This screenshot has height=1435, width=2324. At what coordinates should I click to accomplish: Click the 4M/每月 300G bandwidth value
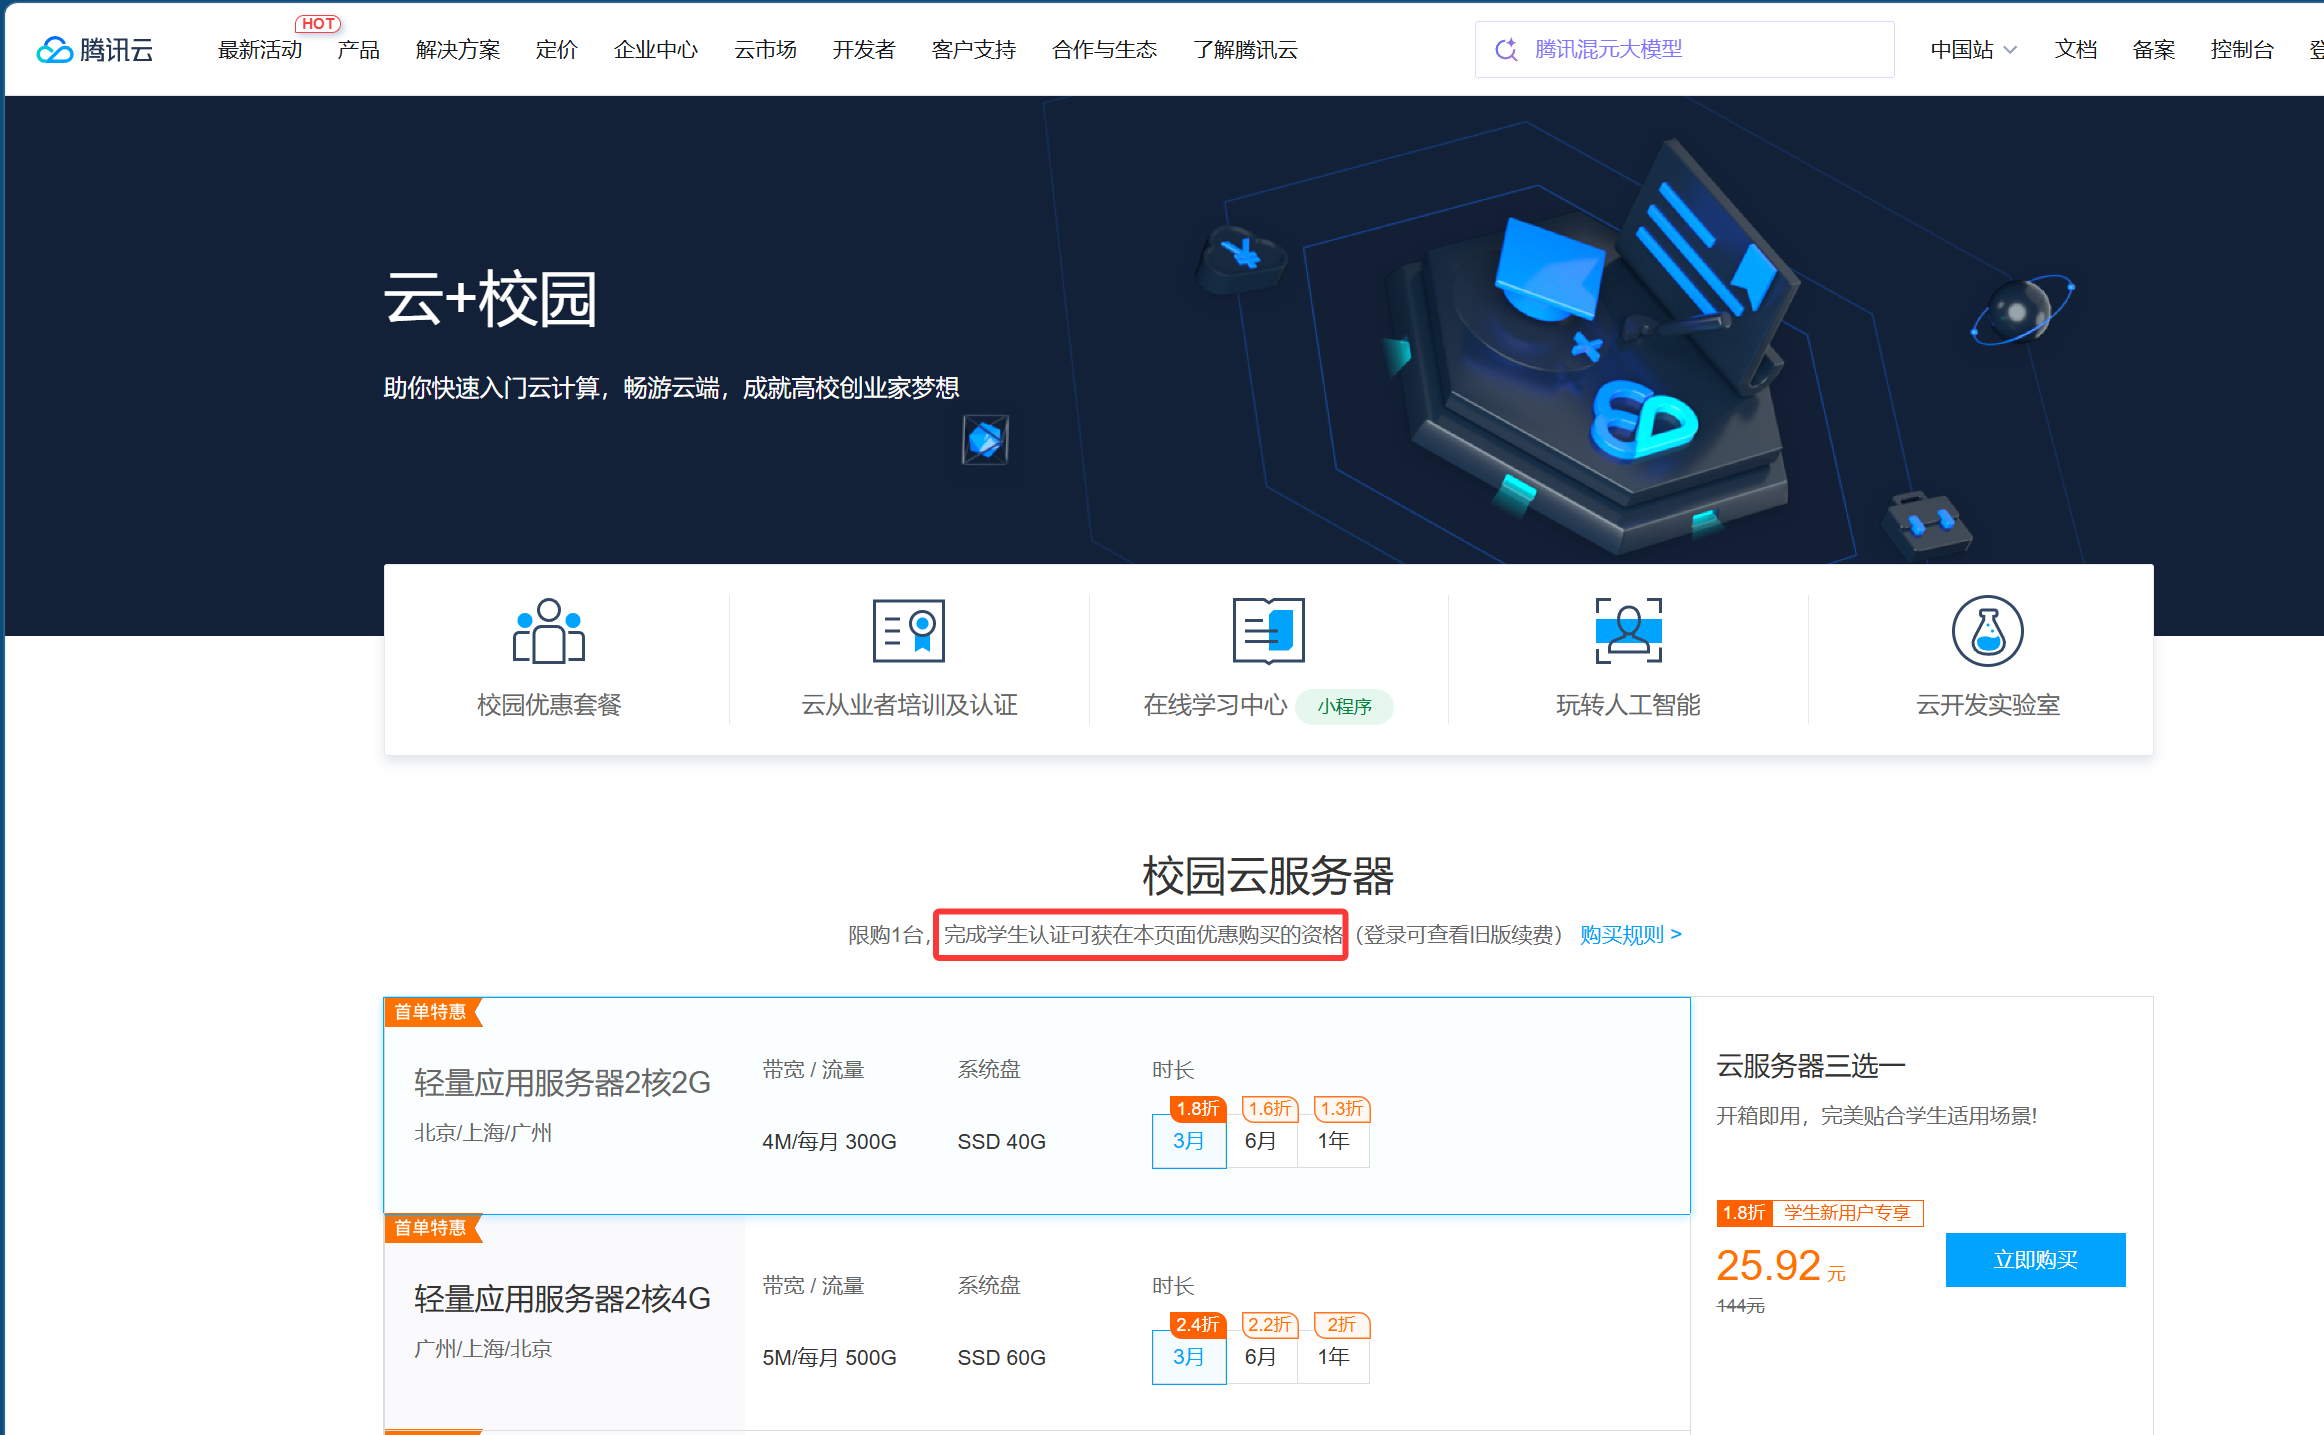(x=829, y=1141)
